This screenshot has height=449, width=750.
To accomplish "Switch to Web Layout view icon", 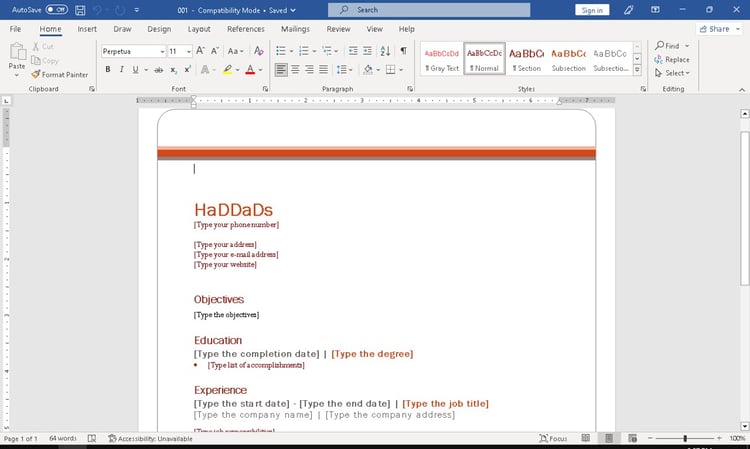I will tap(632, 438).
